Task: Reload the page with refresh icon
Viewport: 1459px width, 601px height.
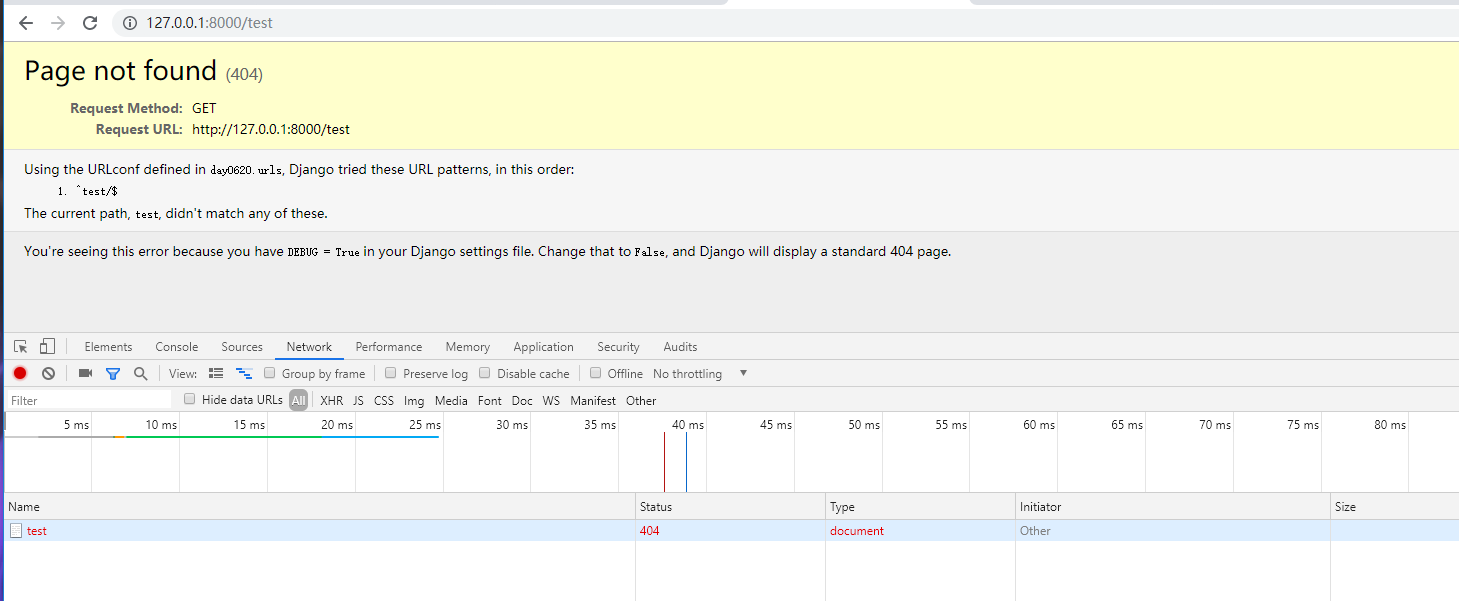Action: (x=90, y=23)
